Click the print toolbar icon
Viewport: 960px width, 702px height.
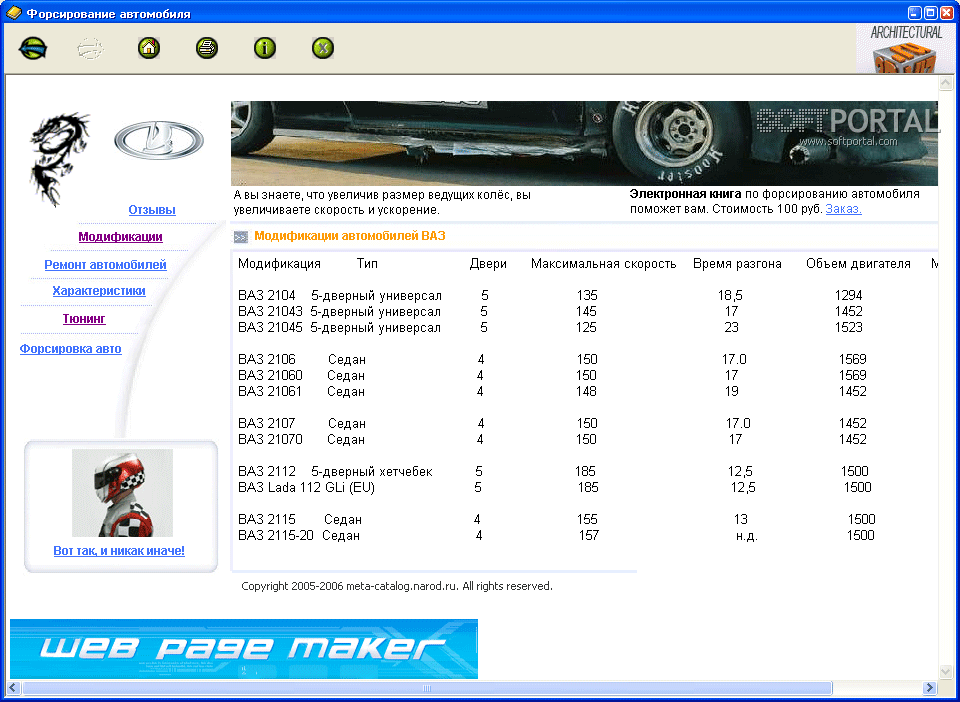point(207,48)
